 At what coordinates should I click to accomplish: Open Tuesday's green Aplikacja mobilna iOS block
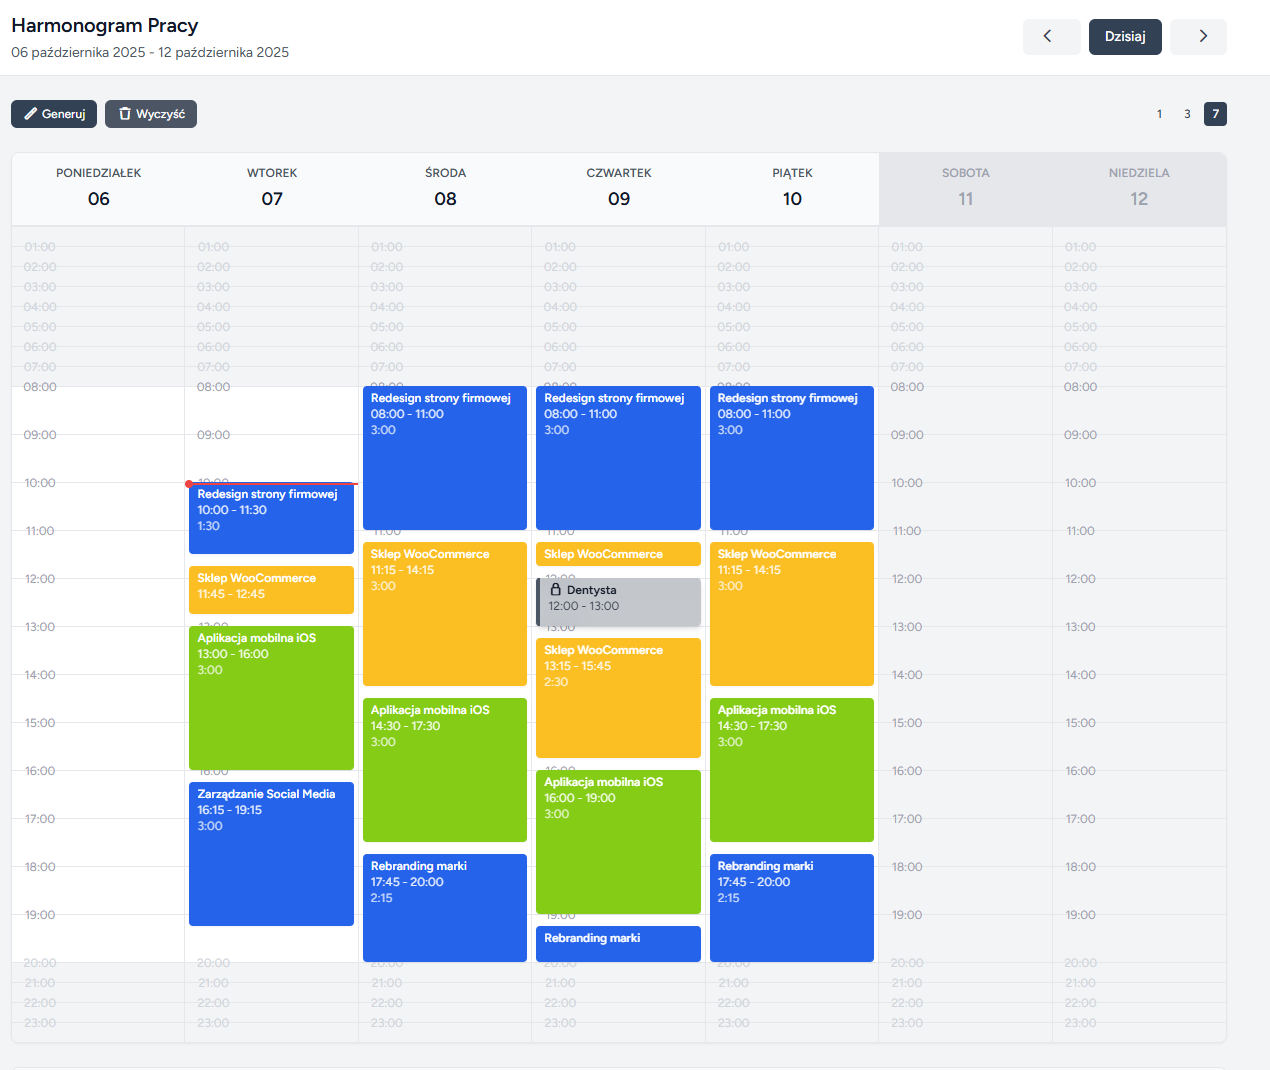[271, 697]
